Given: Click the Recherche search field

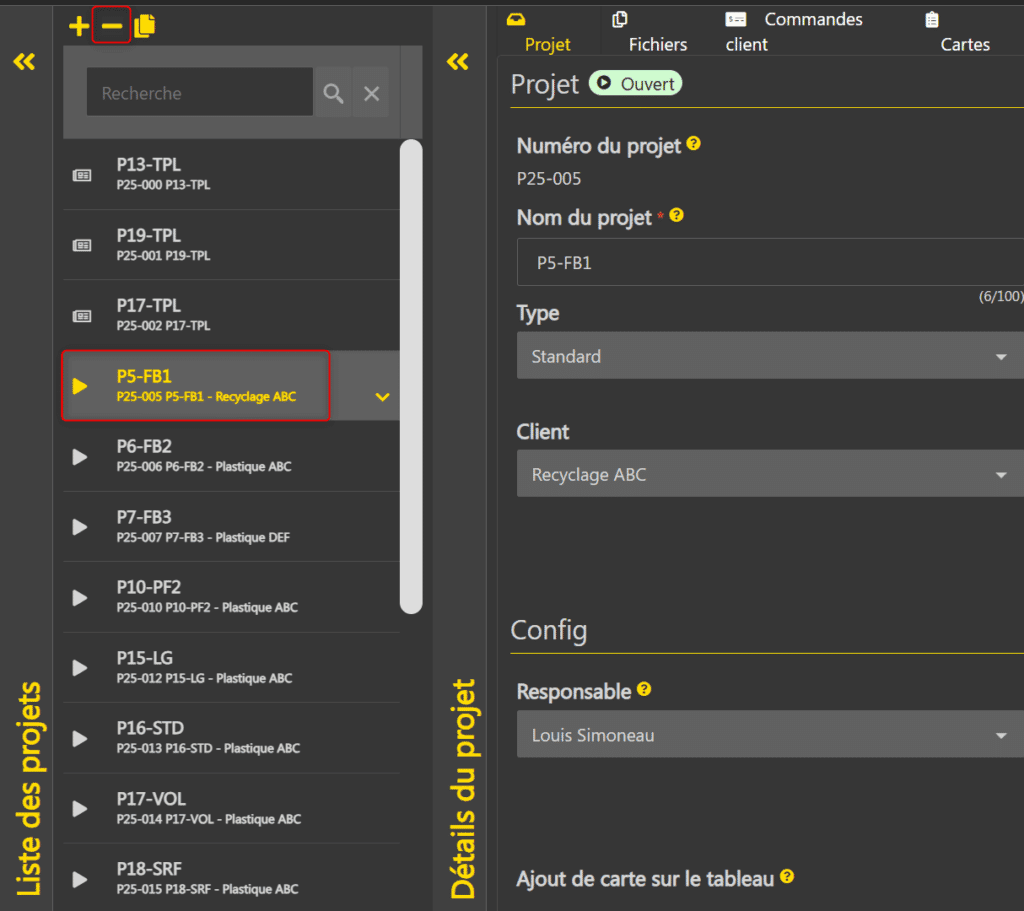Looking at the screenshot, I should (x=199, y=93).
